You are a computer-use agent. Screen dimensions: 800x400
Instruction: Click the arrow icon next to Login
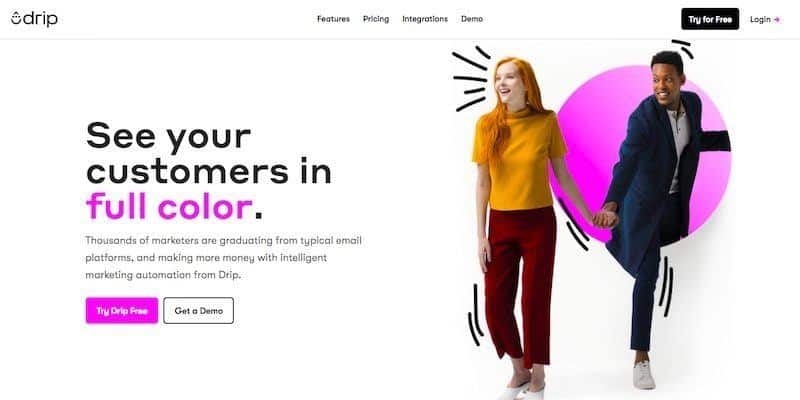tap(777, 19)
